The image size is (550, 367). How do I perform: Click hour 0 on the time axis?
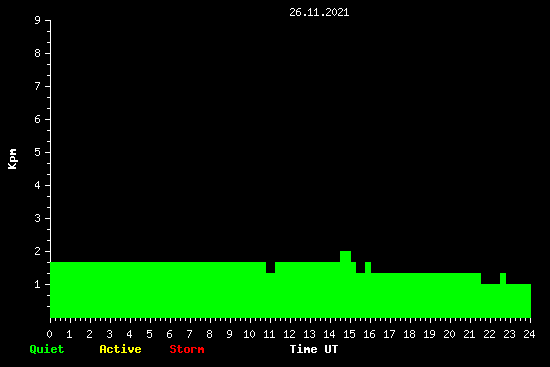[x=49, y=334]
